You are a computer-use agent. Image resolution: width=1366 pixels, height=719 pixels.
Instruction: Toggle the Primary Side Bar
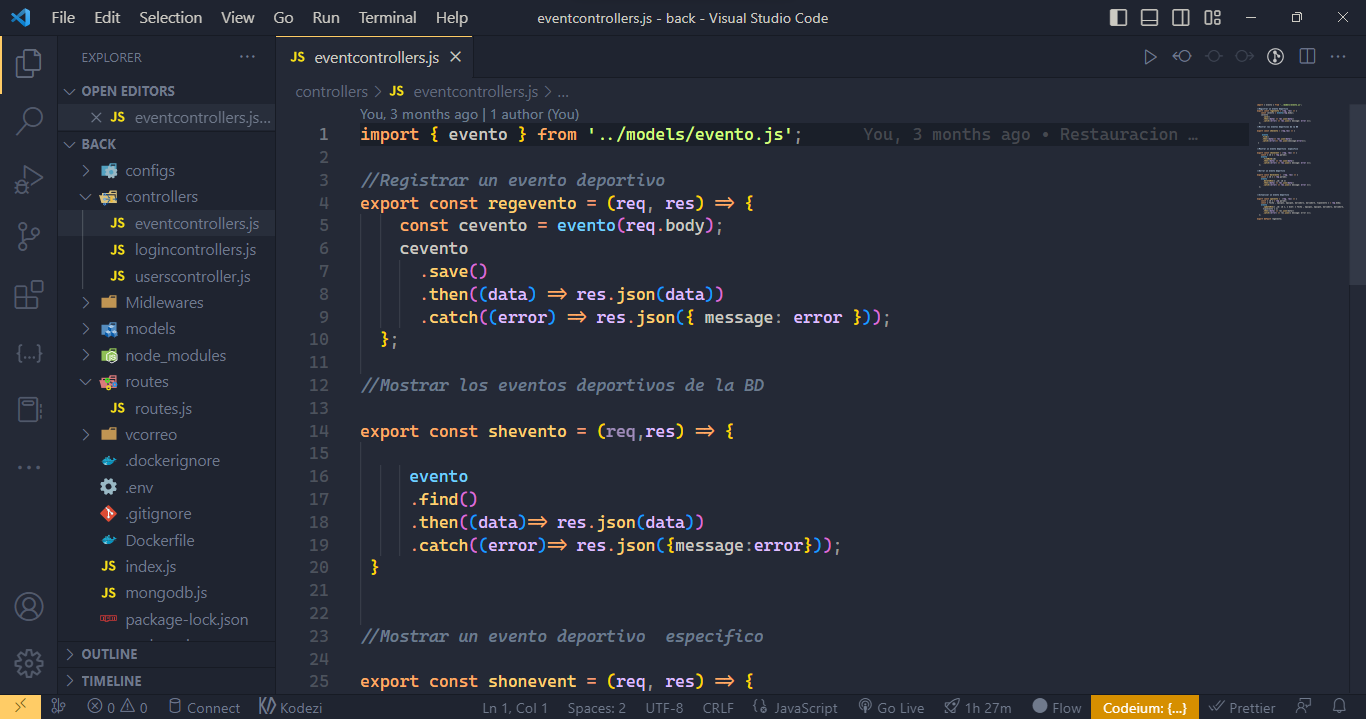point(1119,18)
